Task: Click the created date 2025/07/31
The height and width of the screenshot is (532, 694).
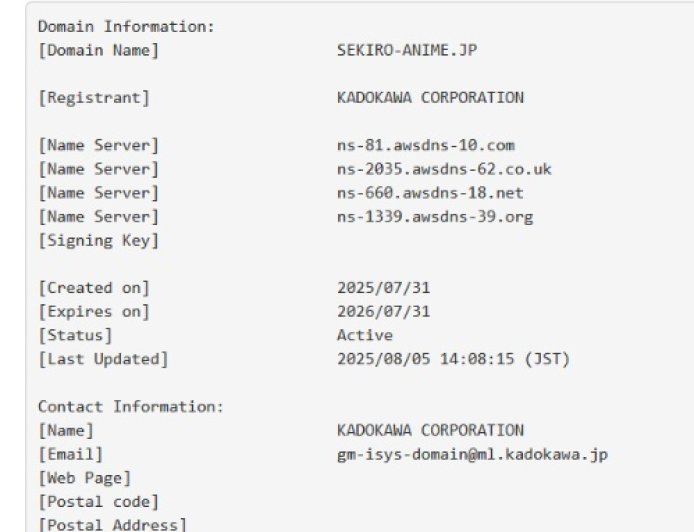Action: point(384,288)
